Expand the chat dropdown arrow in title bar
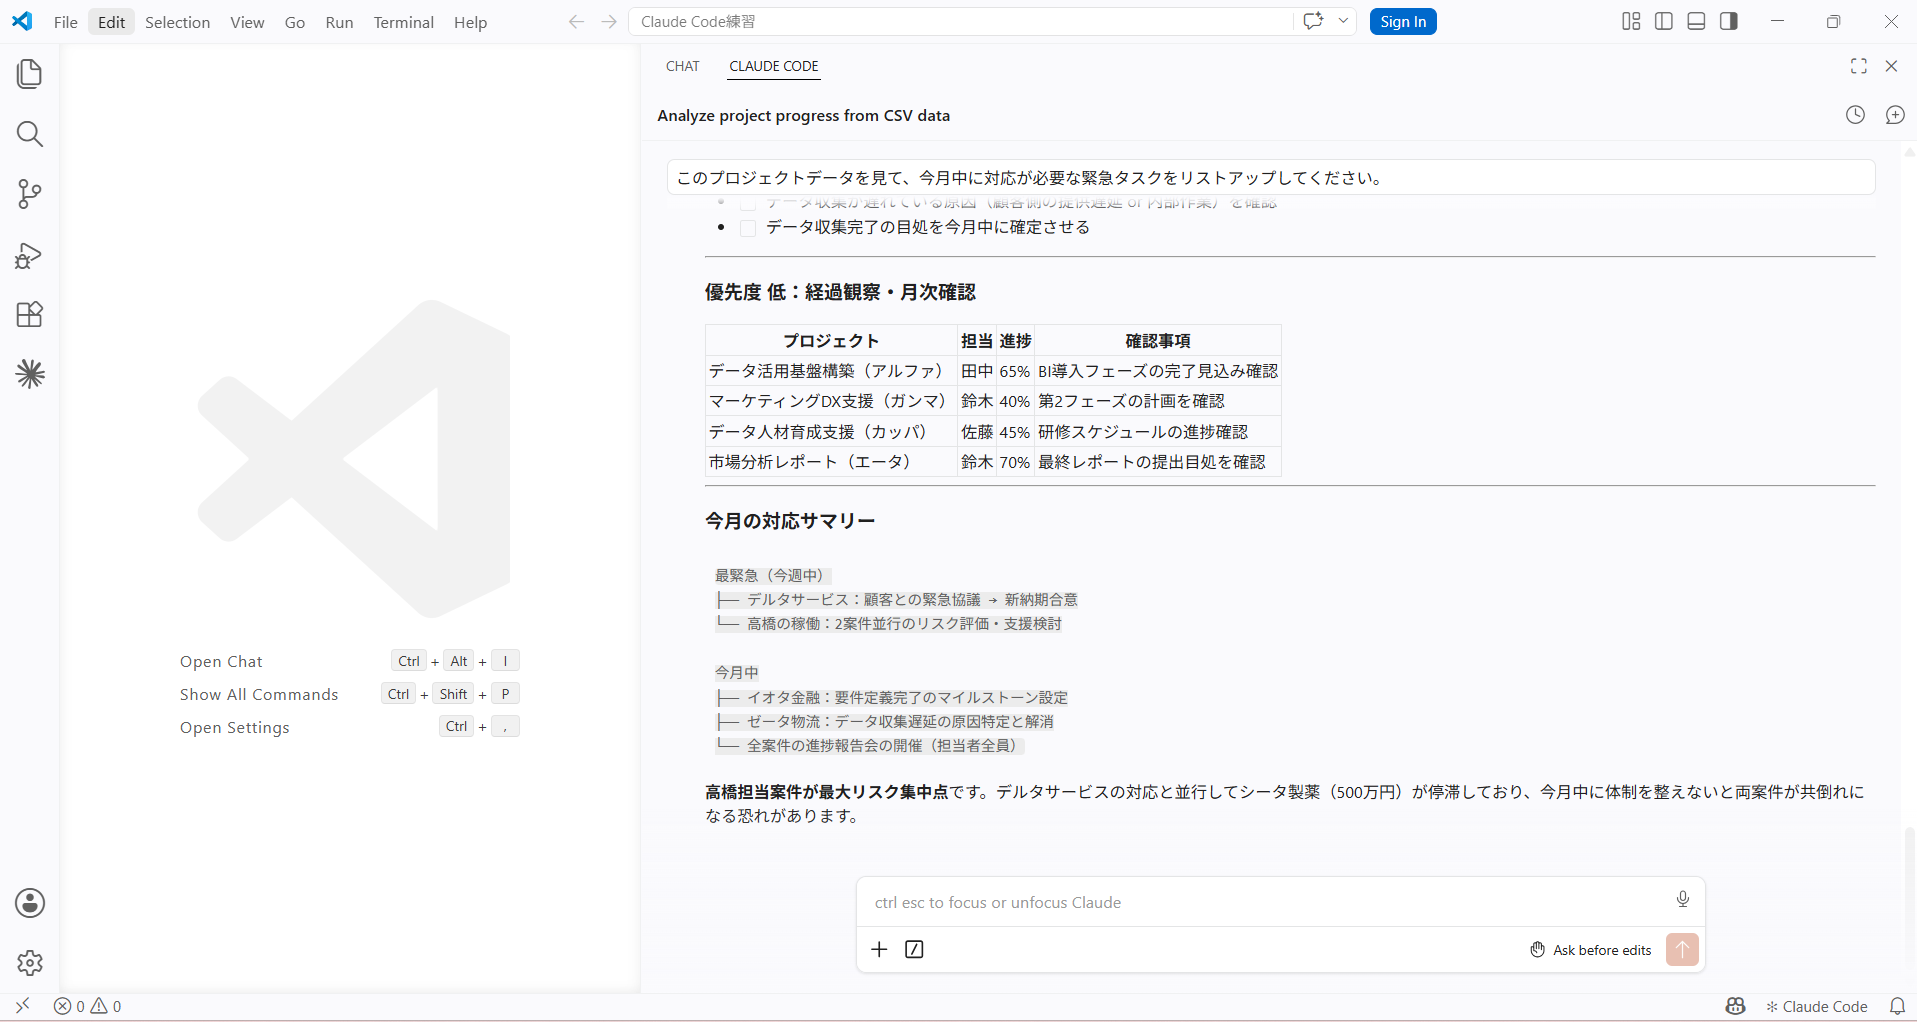The height and width of the screenshot is (1022, 1917). pos(1343,21)
